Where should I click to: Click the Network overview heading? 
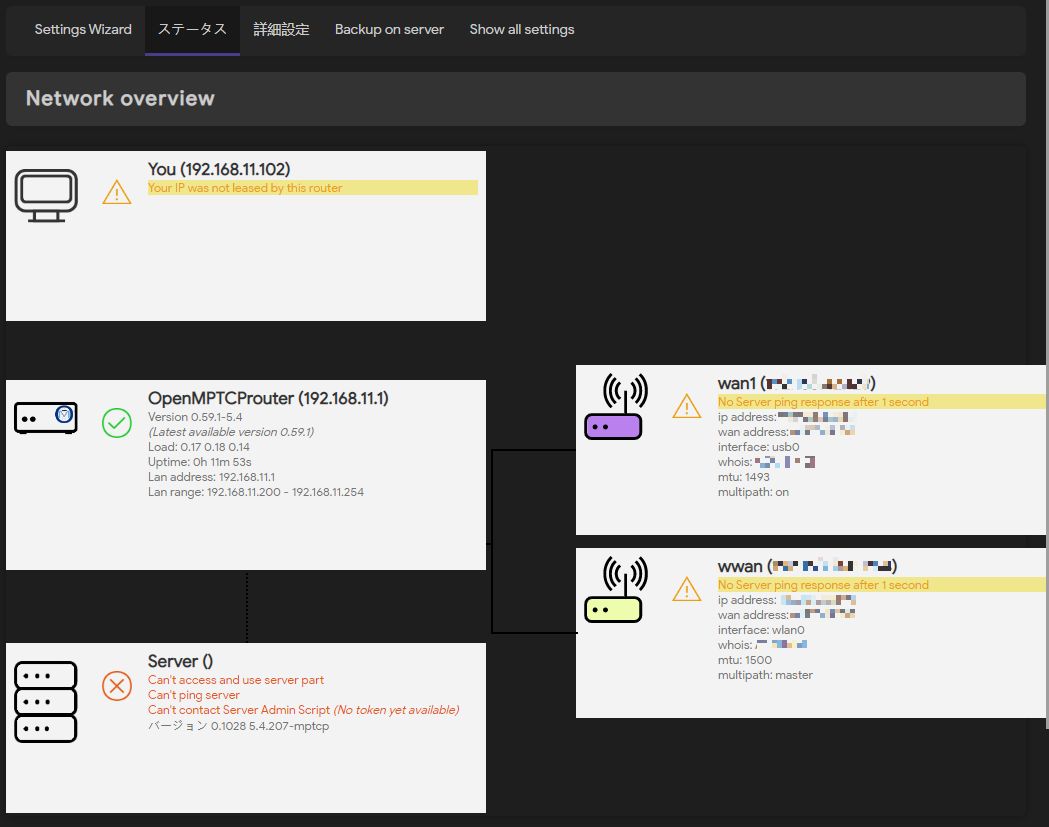[x=120, y=98]
